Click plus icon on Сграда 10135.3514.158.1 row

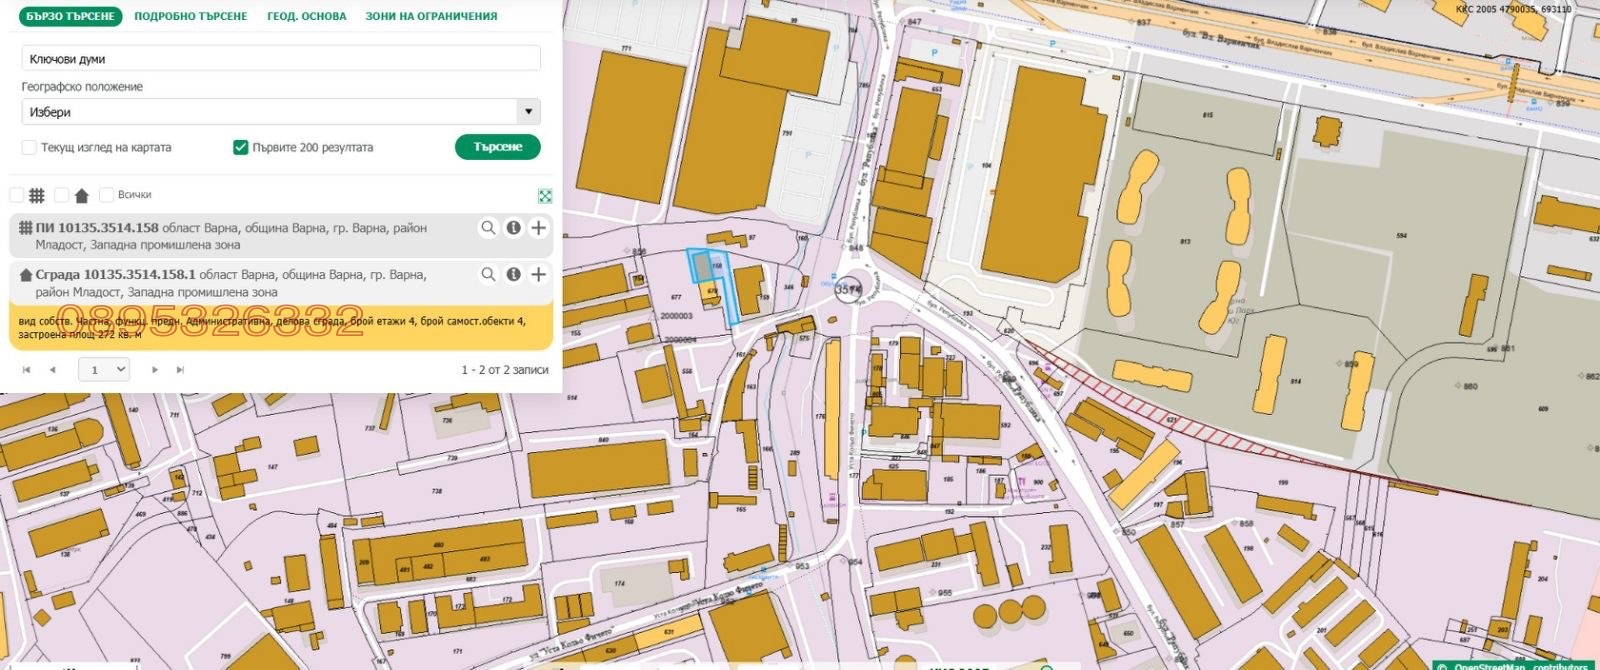(538, 274)
